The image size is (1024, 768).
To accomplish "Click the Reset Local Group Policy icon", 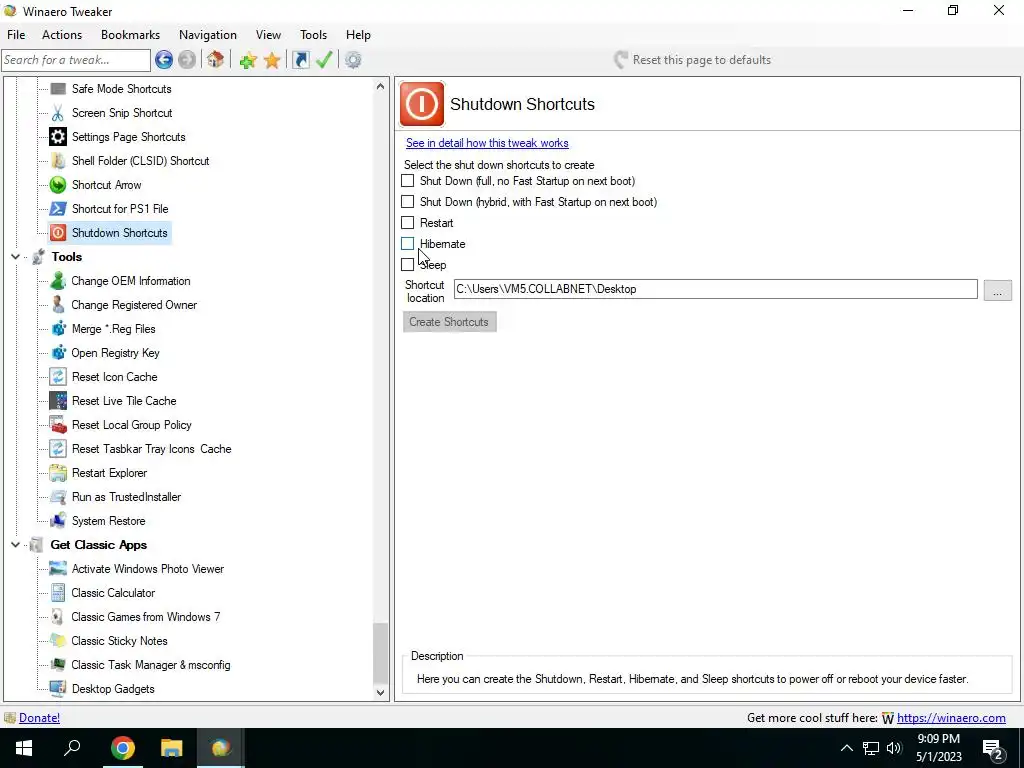I will click(58, 424).
